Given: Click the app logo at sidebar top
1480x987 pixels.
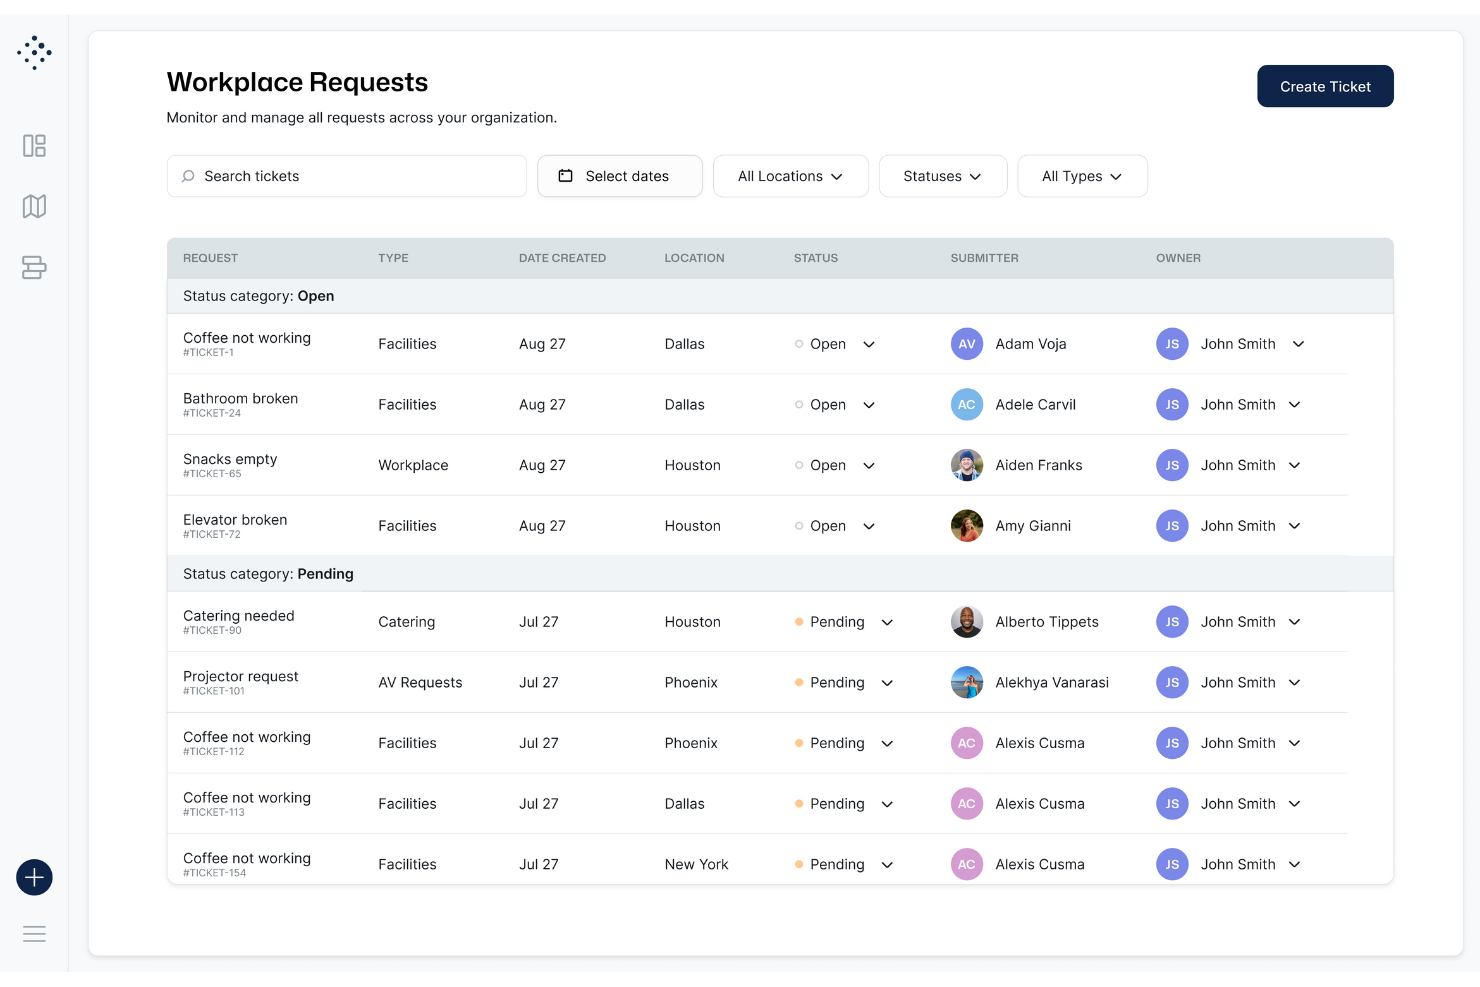Looking at the screenshot, I should pyautogui.click(x=34, y=52).
